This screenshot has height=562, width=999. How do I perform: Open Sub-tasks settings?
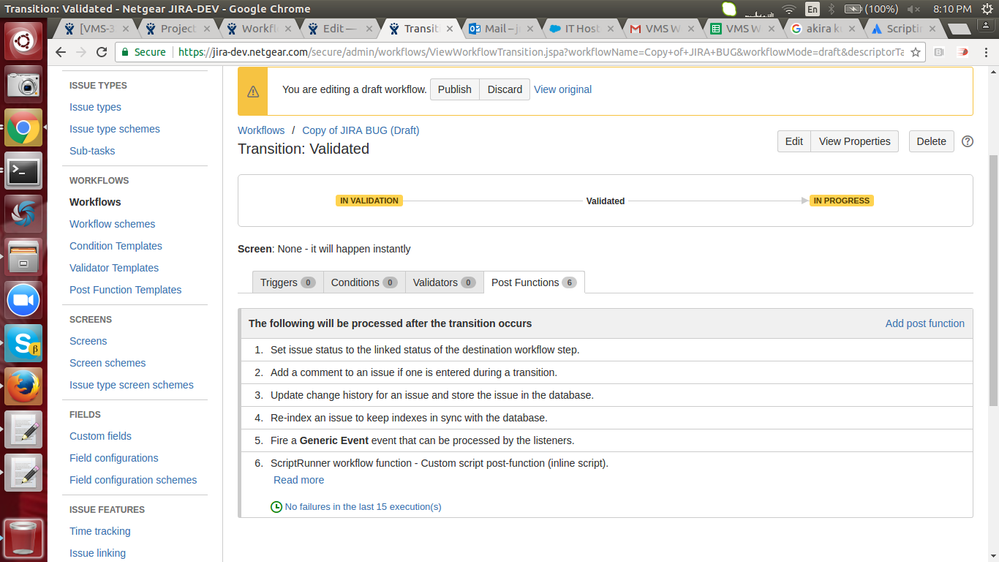92,151
